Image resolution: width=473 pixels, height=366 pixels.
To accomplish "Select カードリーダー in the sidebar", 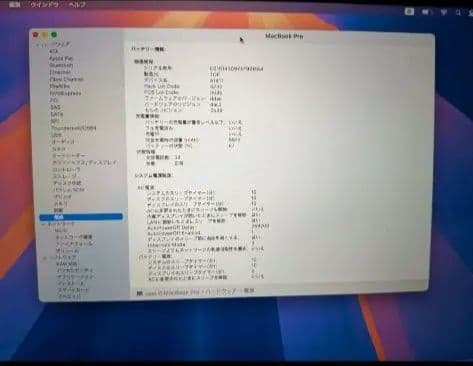I will pyautogui.click(x=69, y=156).
